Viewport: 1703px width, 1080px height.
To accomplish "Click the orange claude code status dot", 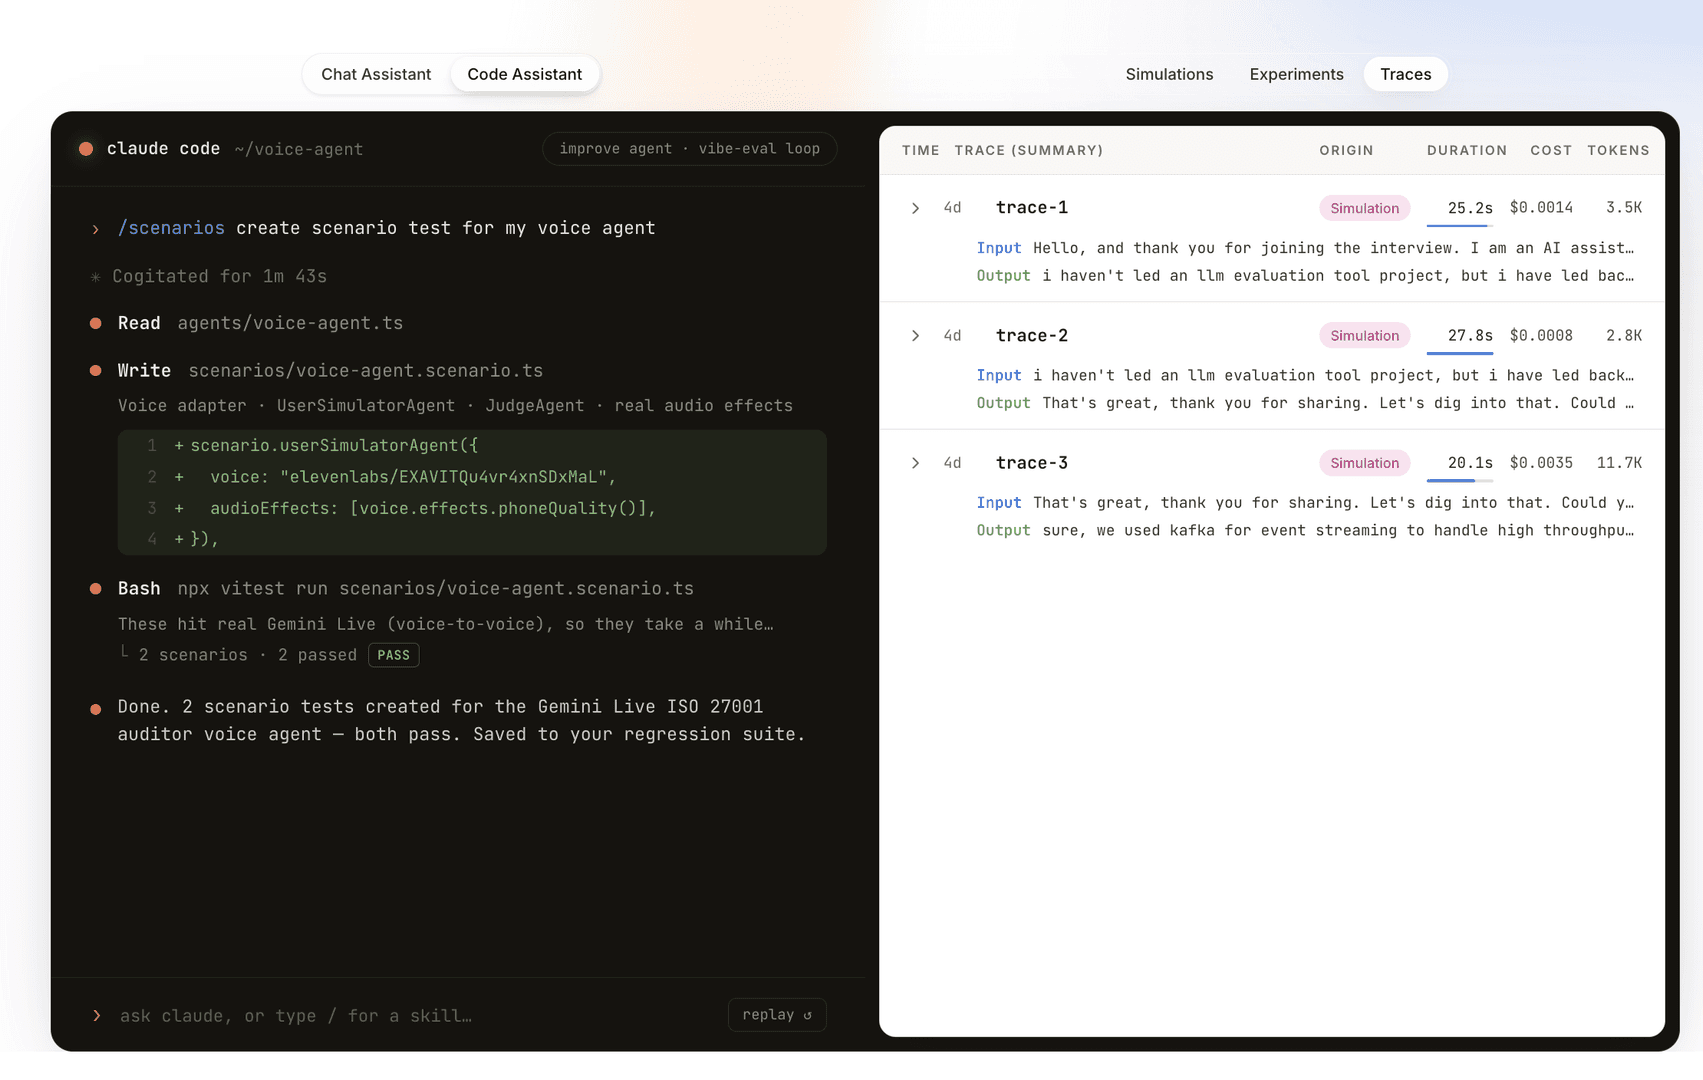I will tap(86, 149).
